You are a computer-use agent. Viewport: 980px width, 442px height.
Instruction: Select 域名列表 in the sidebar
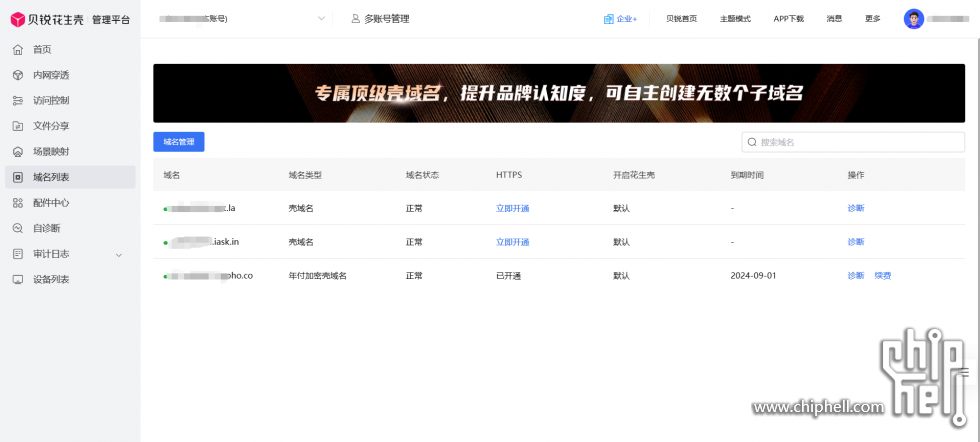[x=70, y=177]
